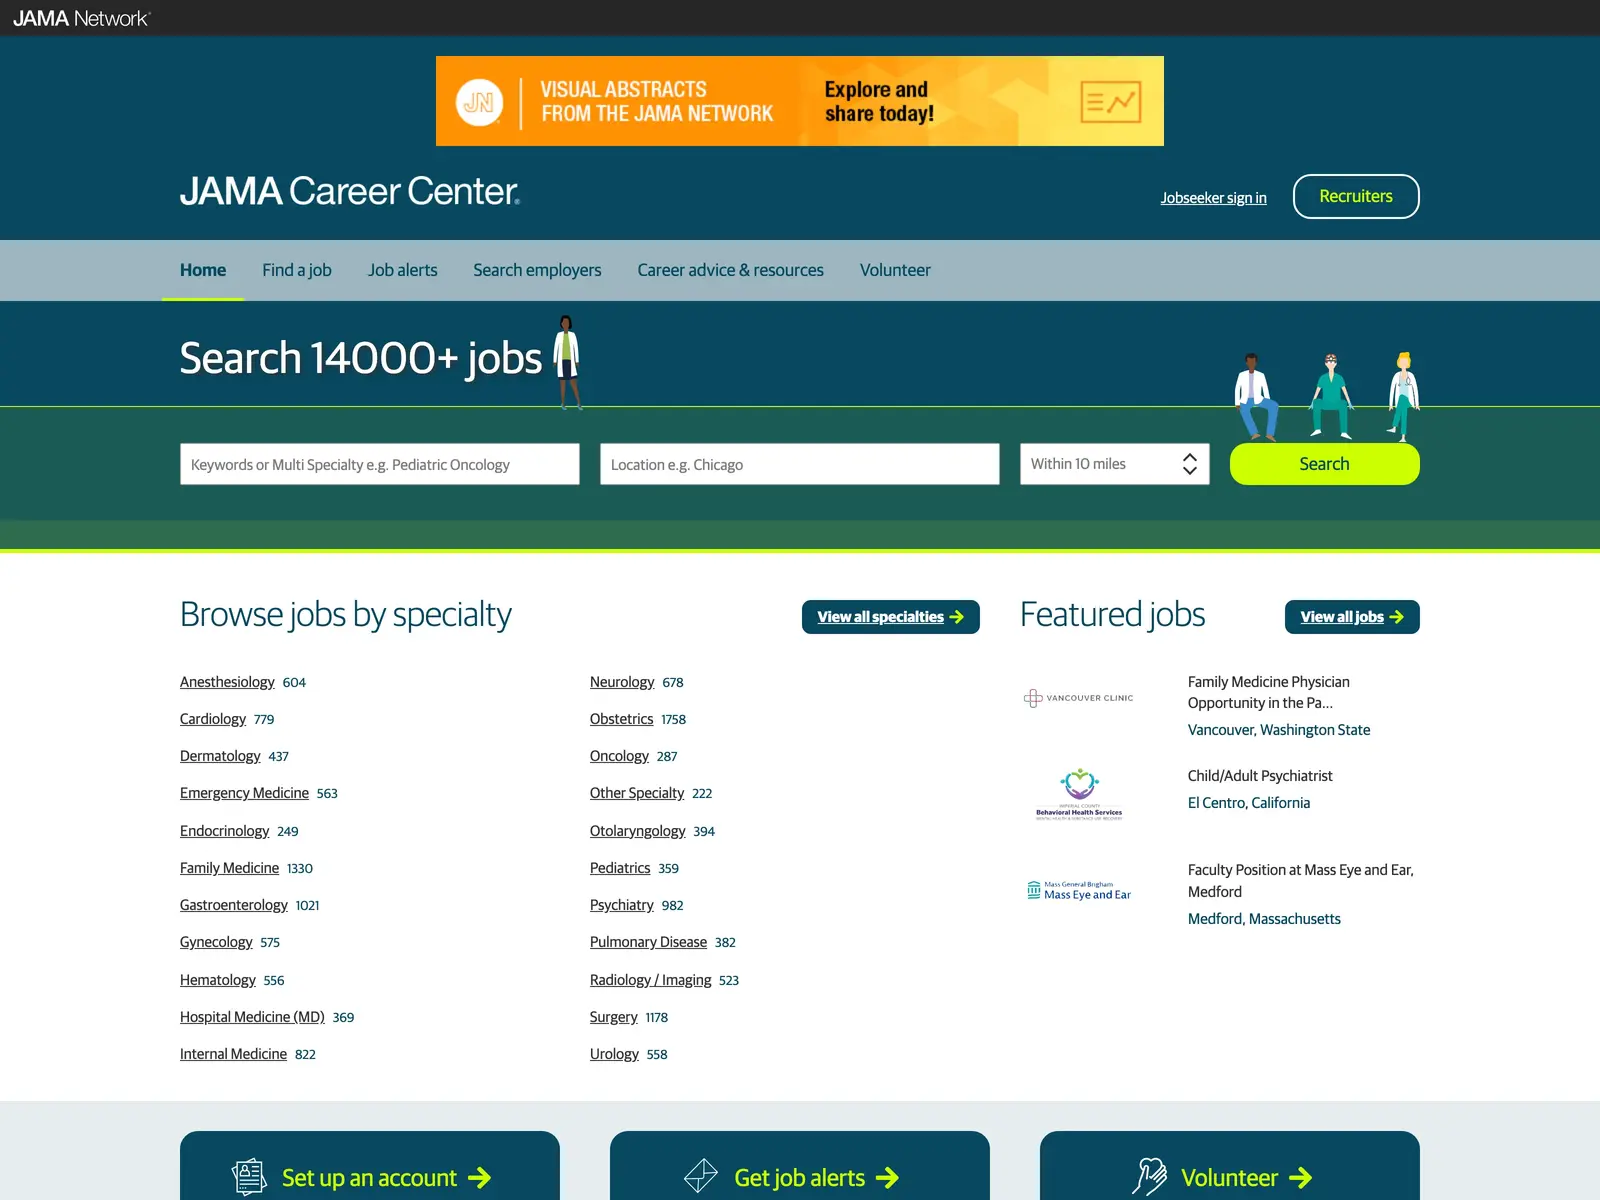
Task: Open Anesthesiology specialty jobs
Action: (227, 682)
